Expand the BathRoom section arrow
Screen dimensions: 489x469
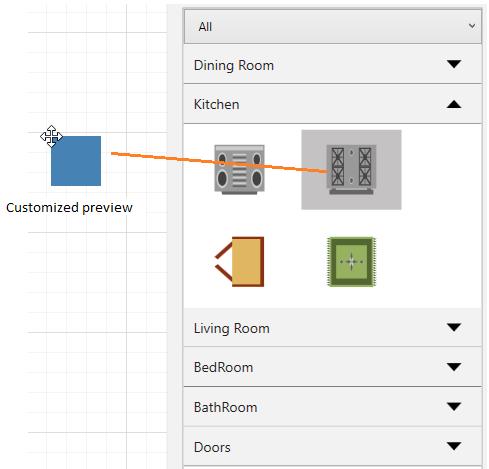[454, 407]
